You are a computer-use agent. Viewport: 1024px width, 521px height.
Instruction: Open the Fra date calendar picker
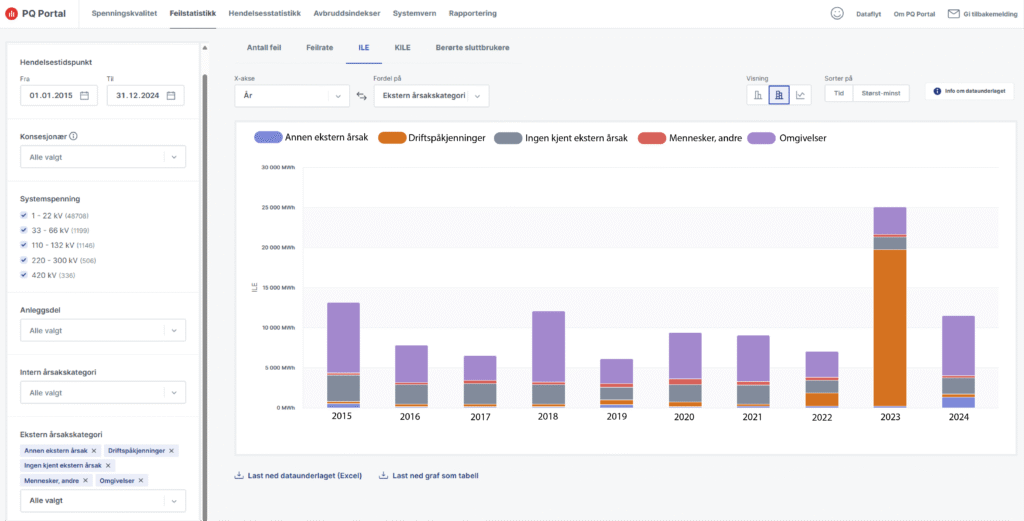point(85,96)
